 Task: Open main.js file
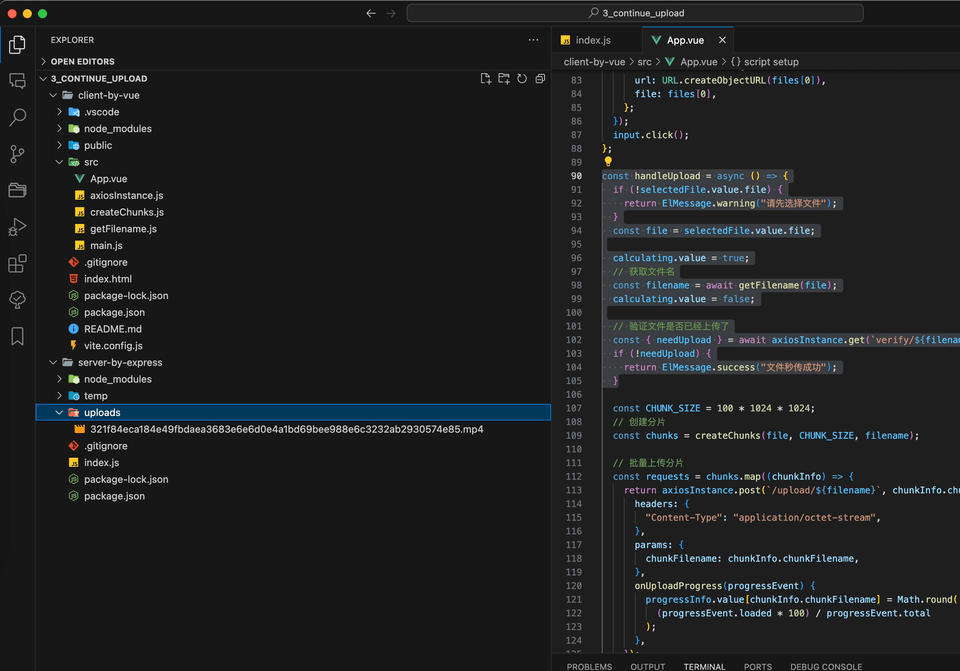[293, 246]
